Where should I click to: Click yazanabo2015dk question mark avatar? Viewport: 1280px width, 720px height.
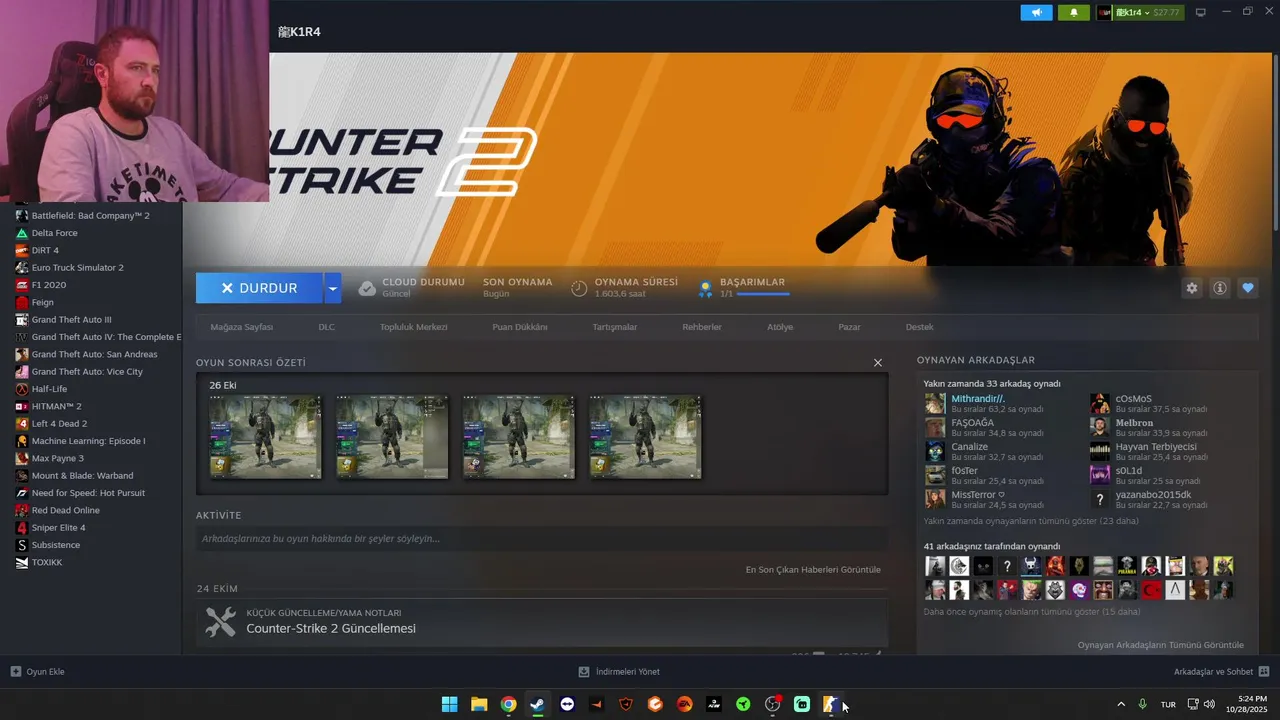[1100, 500]
